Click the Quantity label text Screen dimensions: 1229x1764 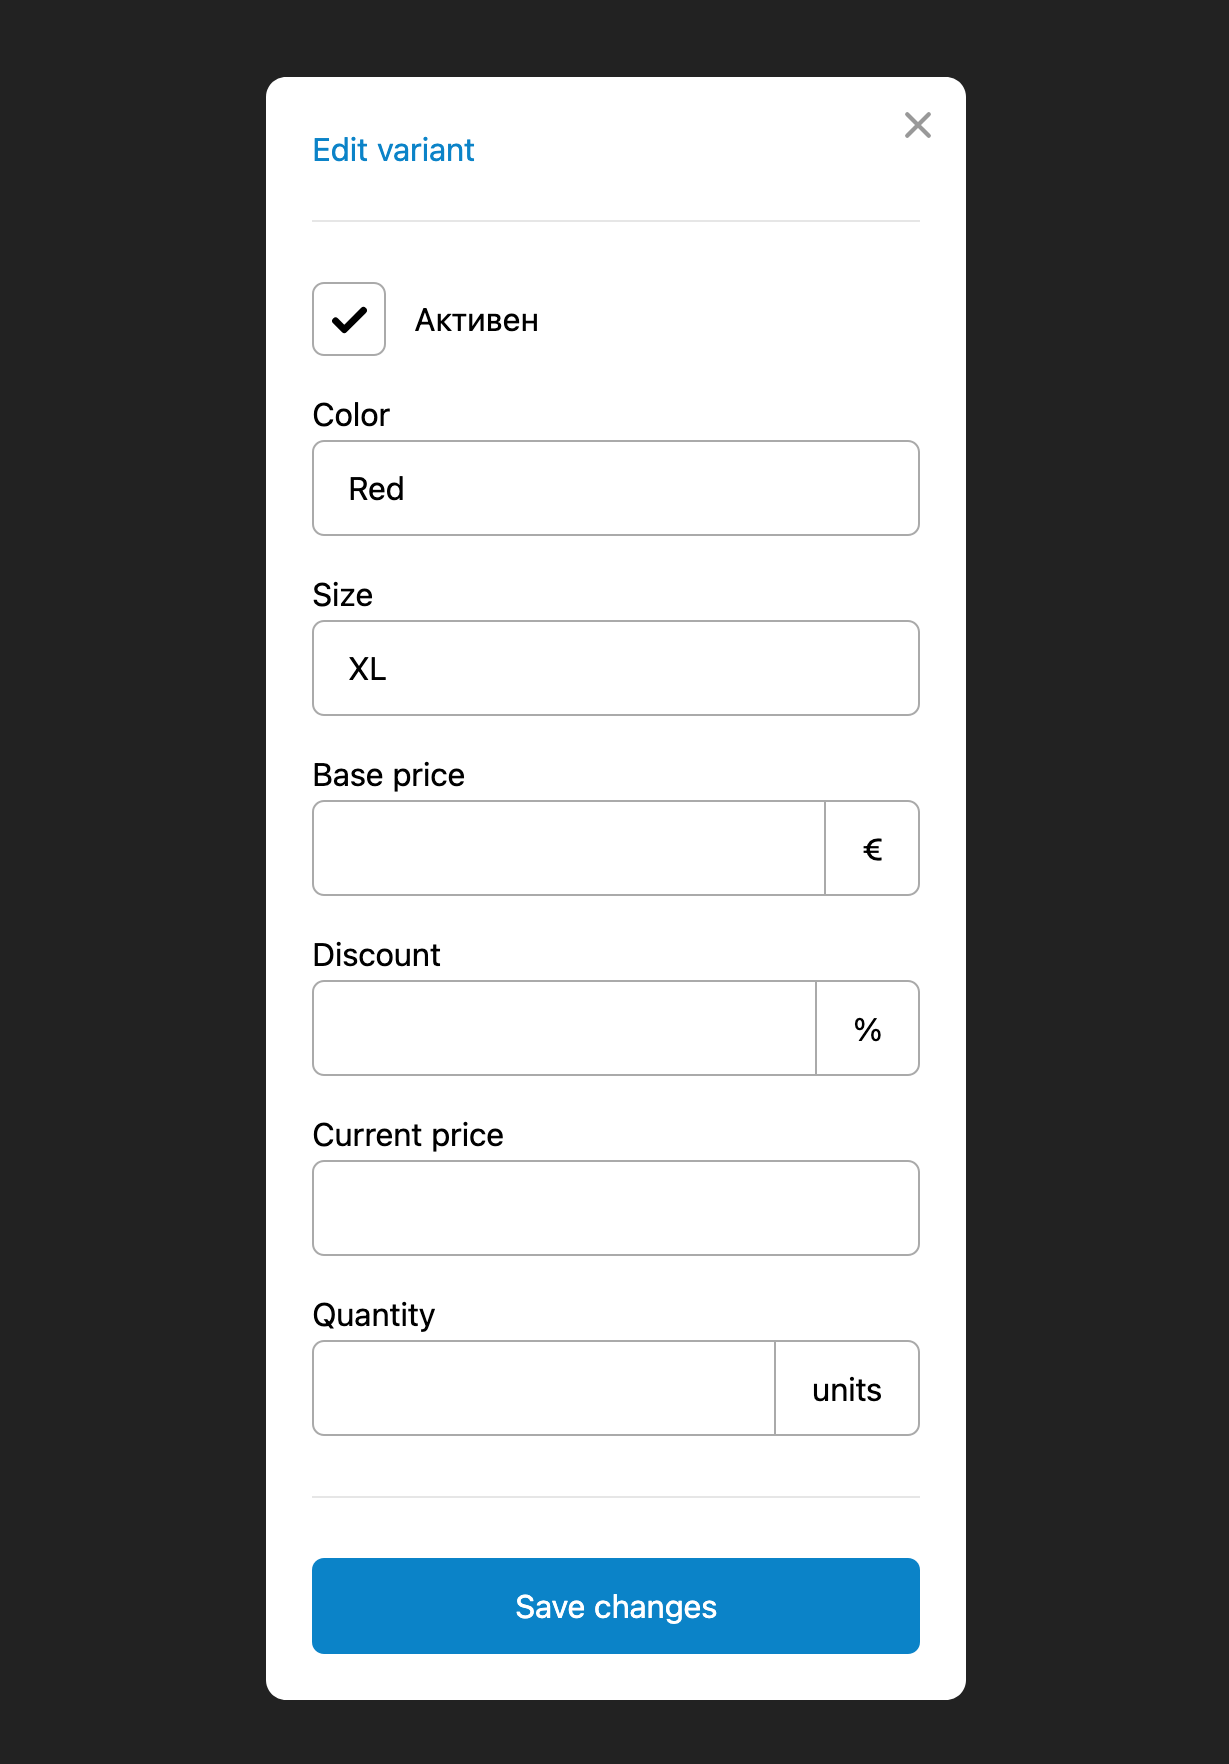[x=374, y=1315]
